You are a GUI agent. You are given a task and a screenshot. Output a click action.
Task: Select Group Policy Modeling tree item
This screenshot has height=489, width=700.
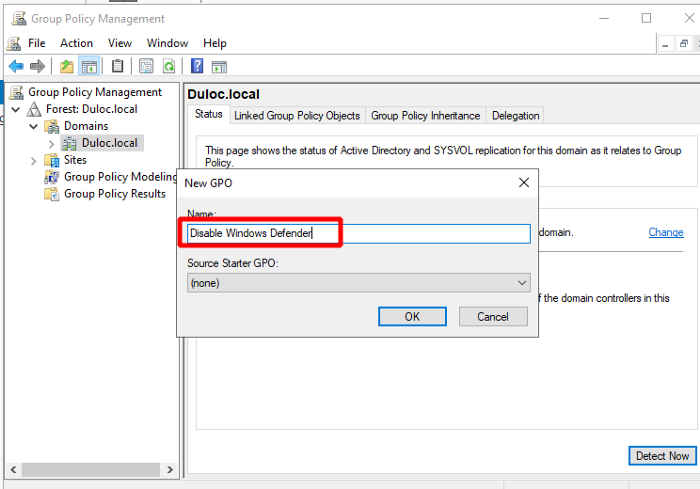click(x=121, y=177)
